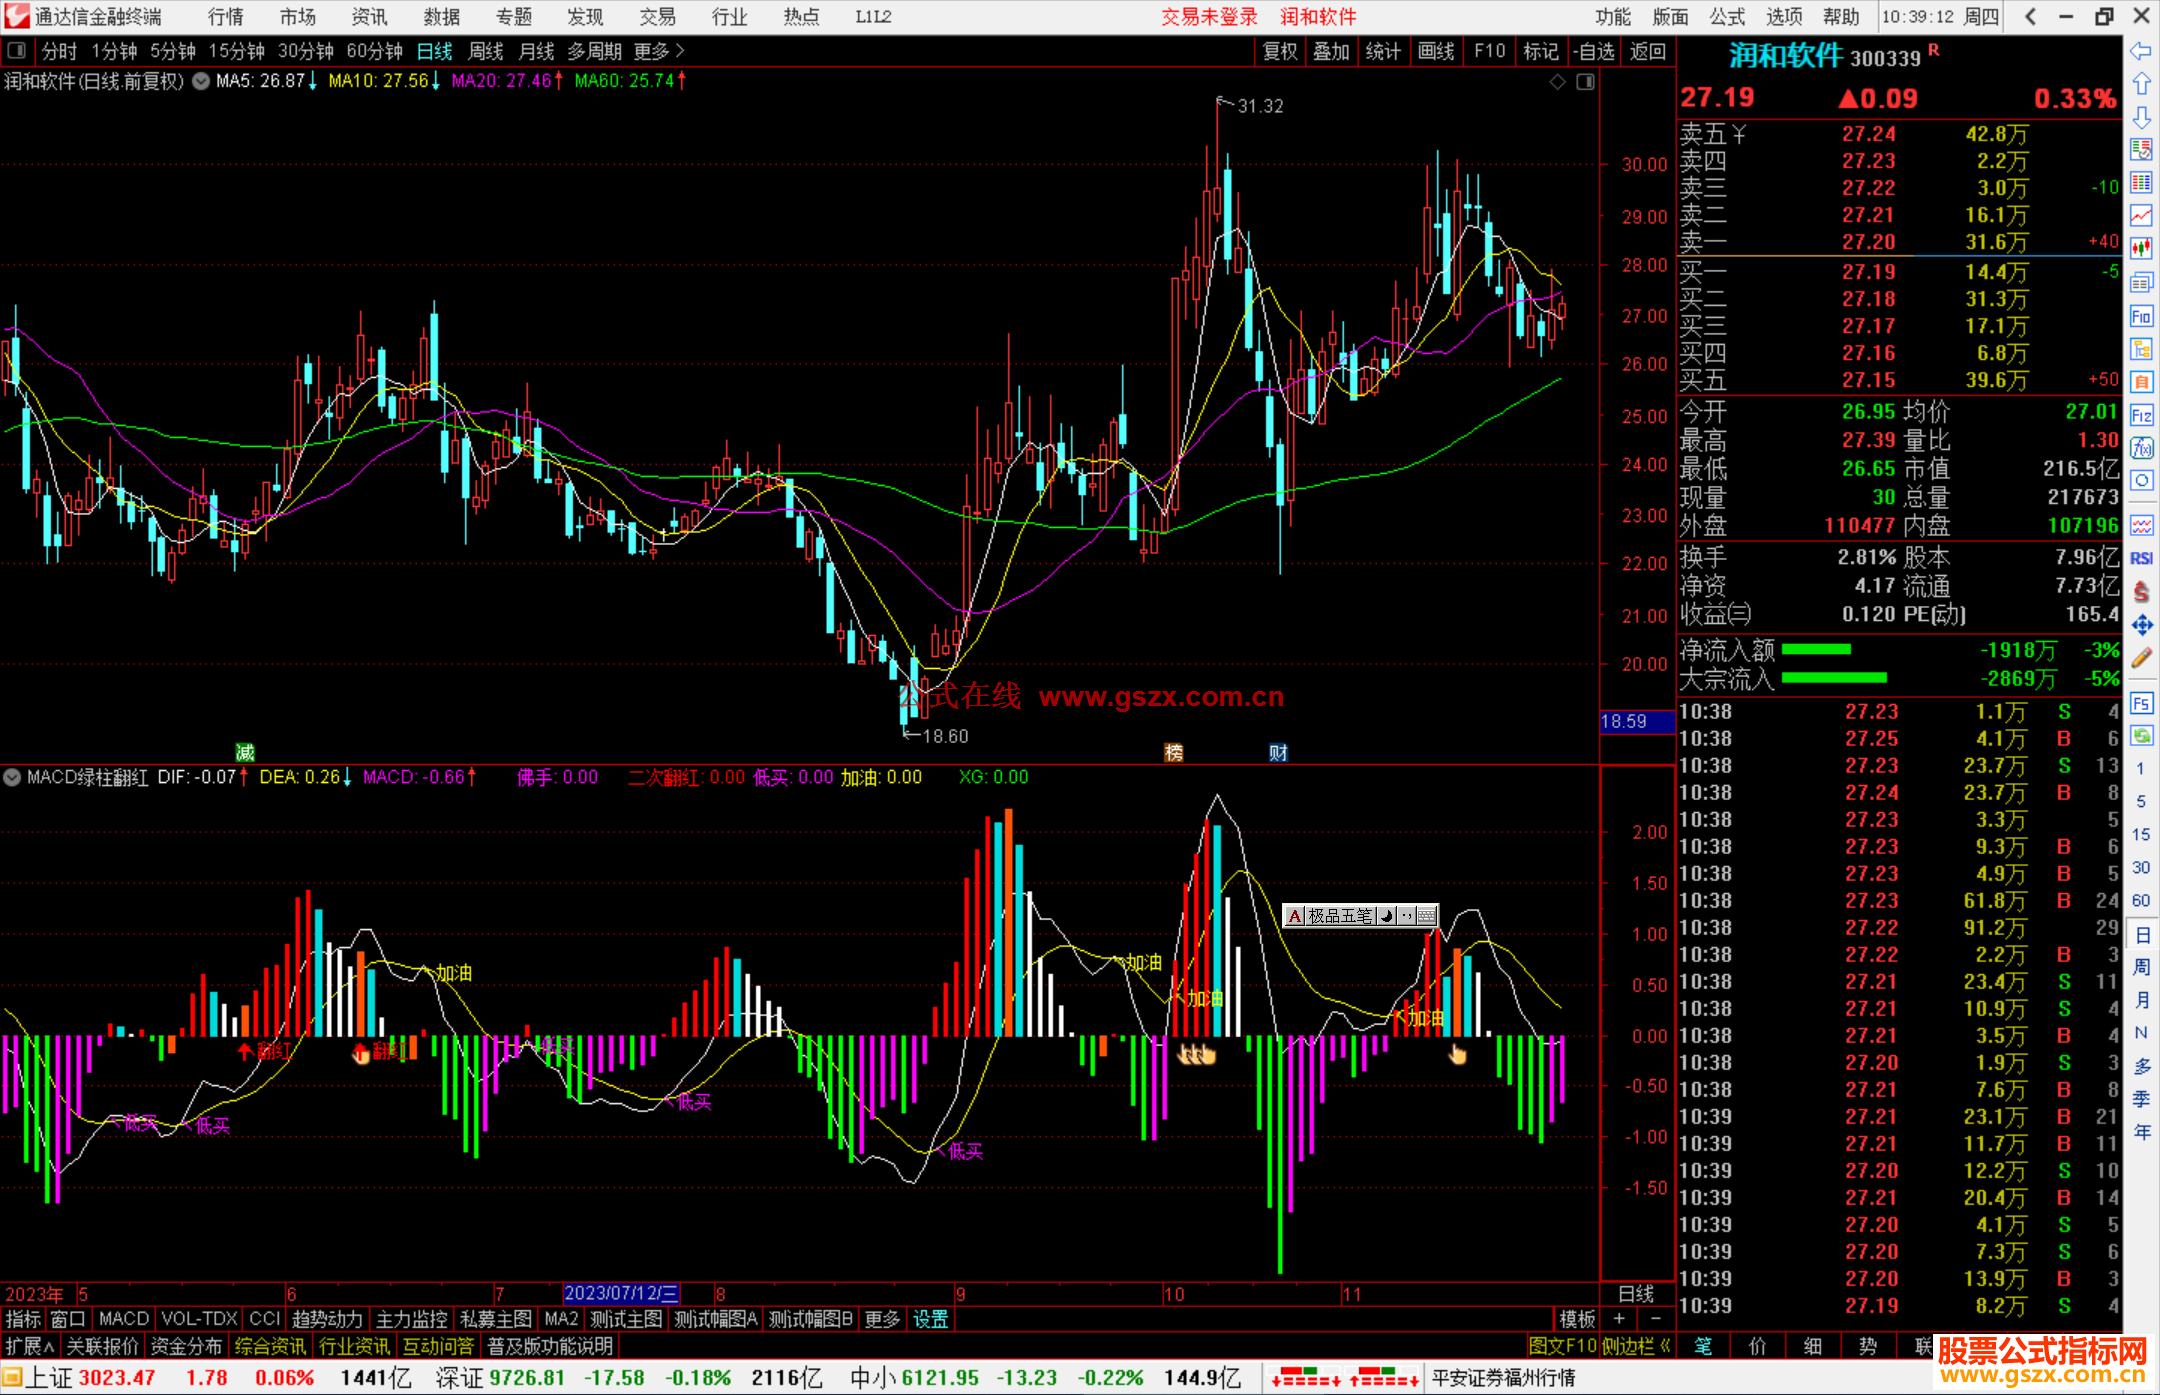Click the candlestick chart sidebar icon
This screenshot has width=2160, height=1395.
(x=2141, y=247)
